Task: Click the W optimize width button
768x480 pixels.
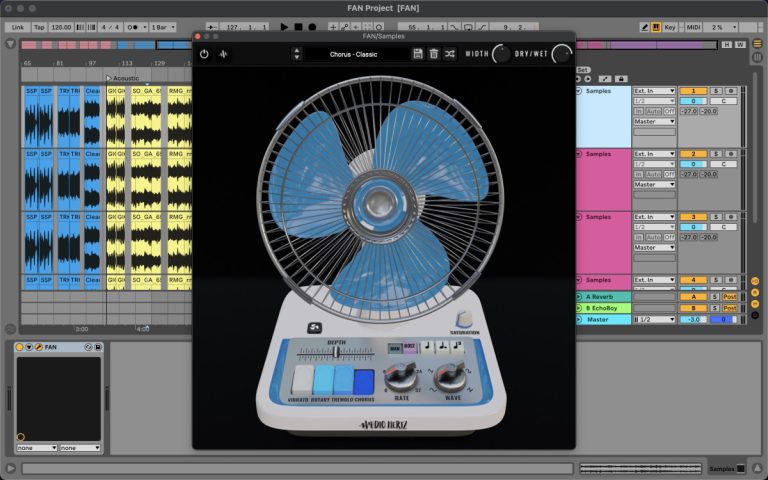Action: tap(740, 45)
